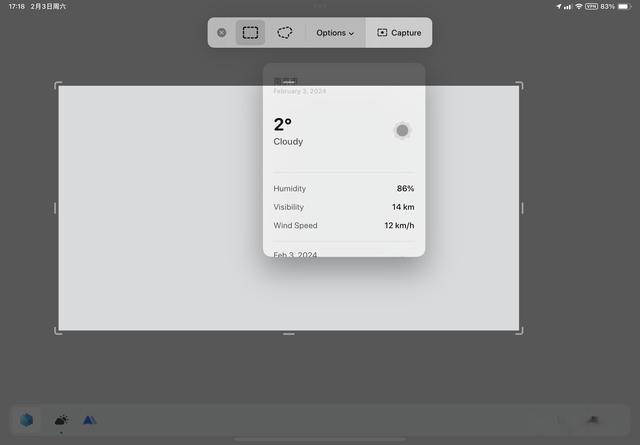Click the 12 km/h wind speed value
This screenshot has height=445, width=640.
399,225
